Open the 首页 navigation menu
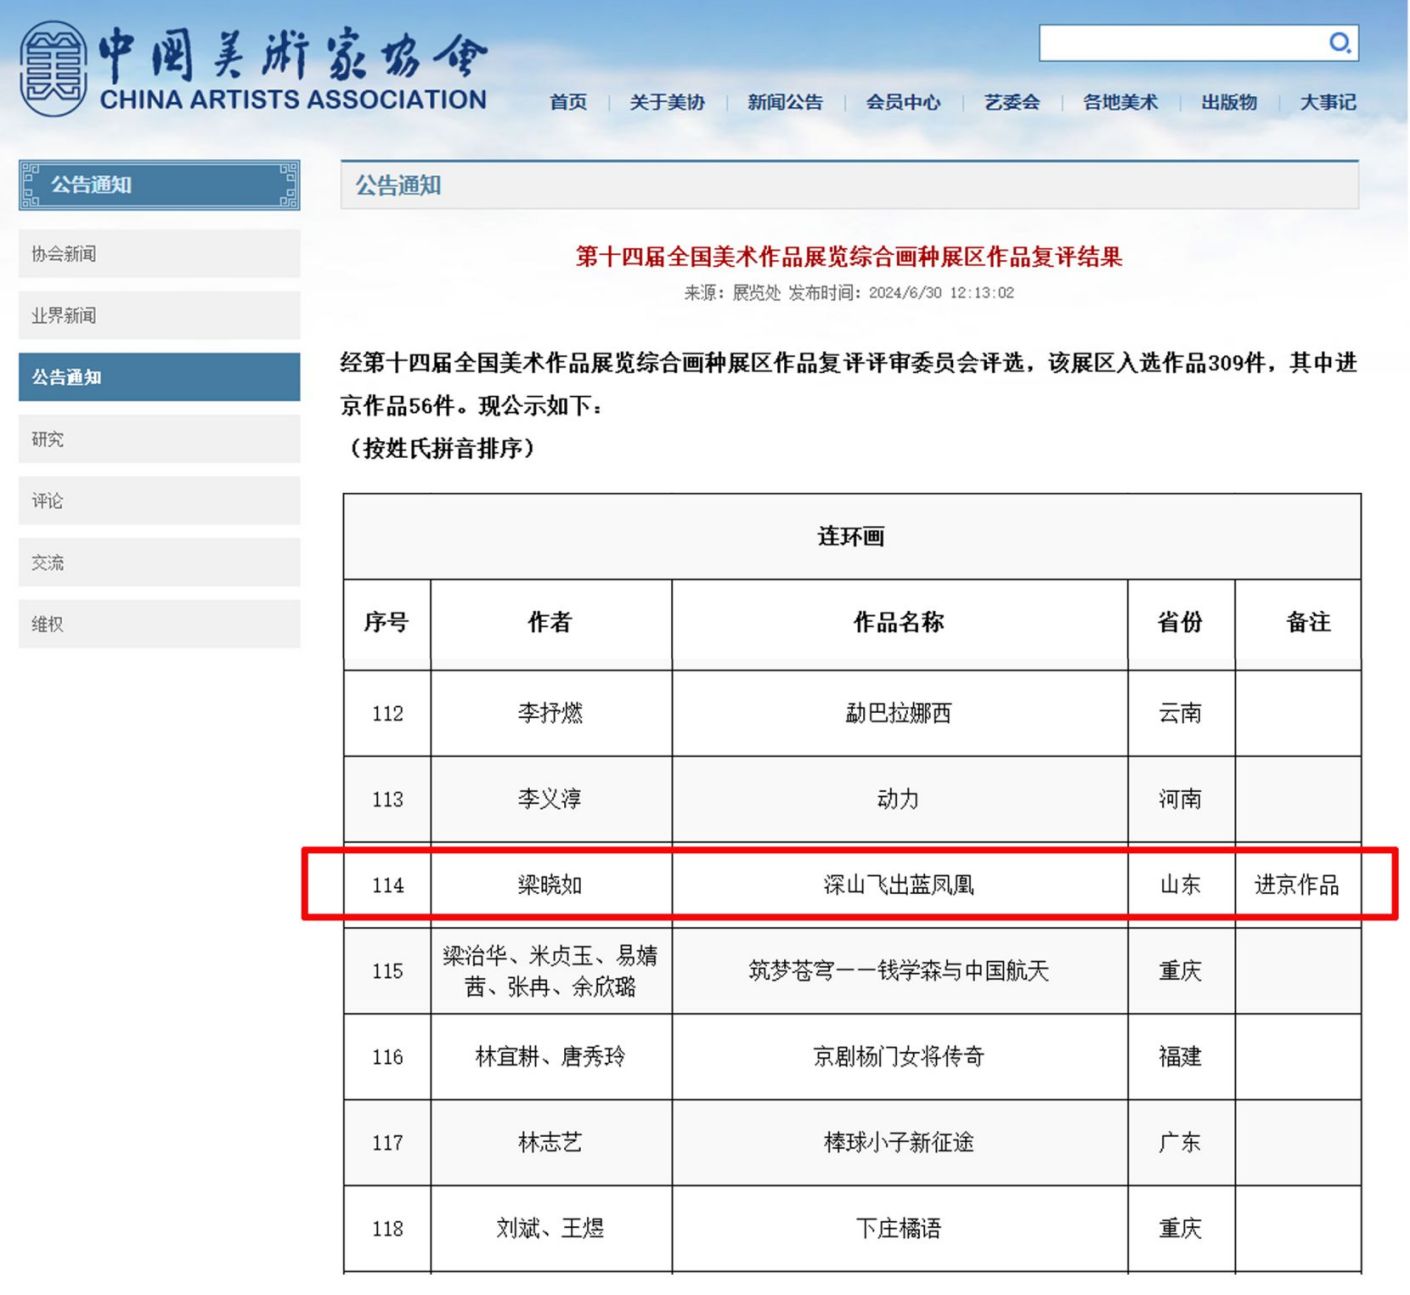This screenshot has width=1410, height=1295. [568, 102]
